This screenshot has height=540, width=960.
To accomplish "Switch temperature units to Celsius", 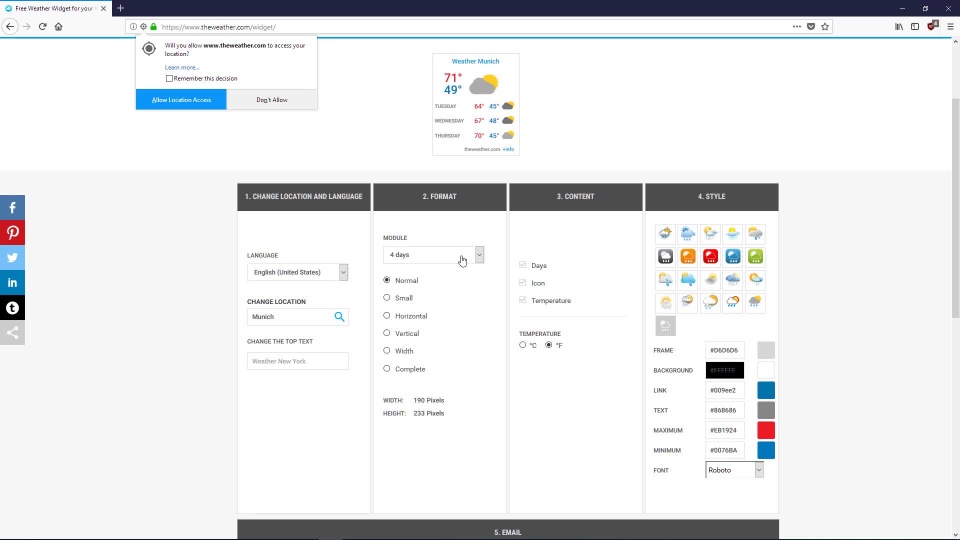I will point(522,345).
